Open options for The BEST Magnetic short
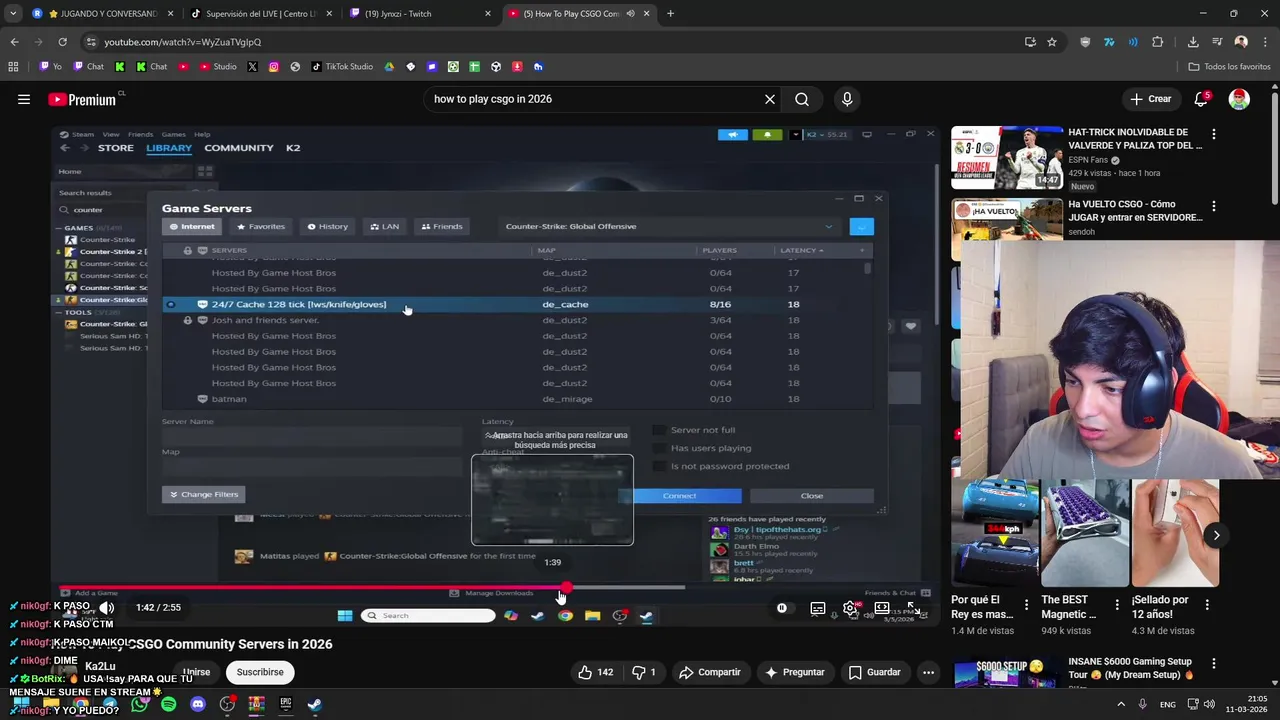 pos(1117,605)
